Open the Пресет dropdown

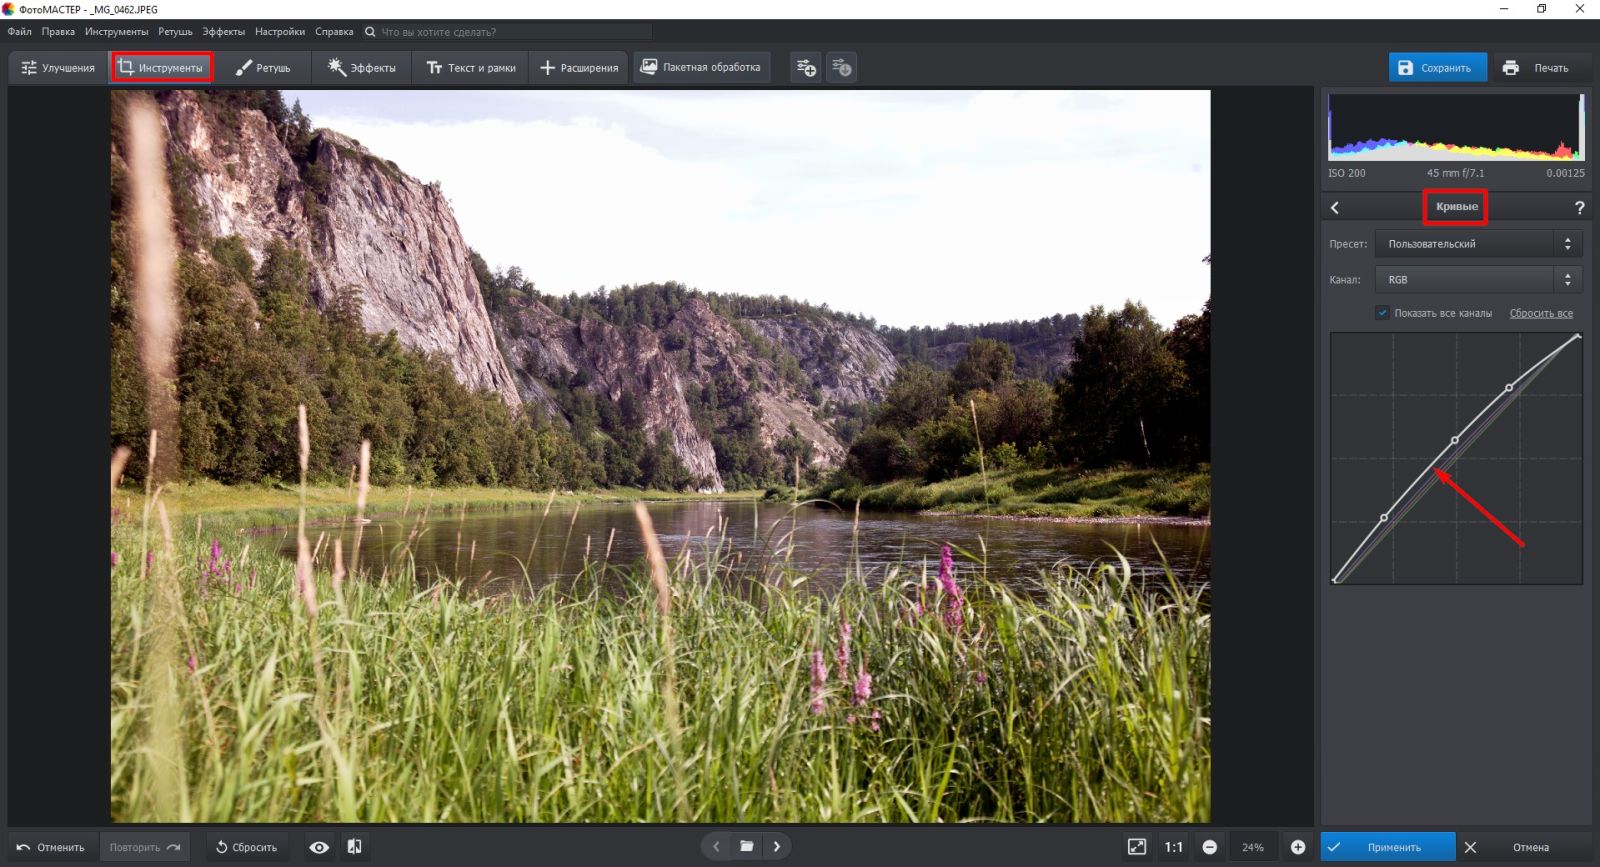pos(1477,244)
